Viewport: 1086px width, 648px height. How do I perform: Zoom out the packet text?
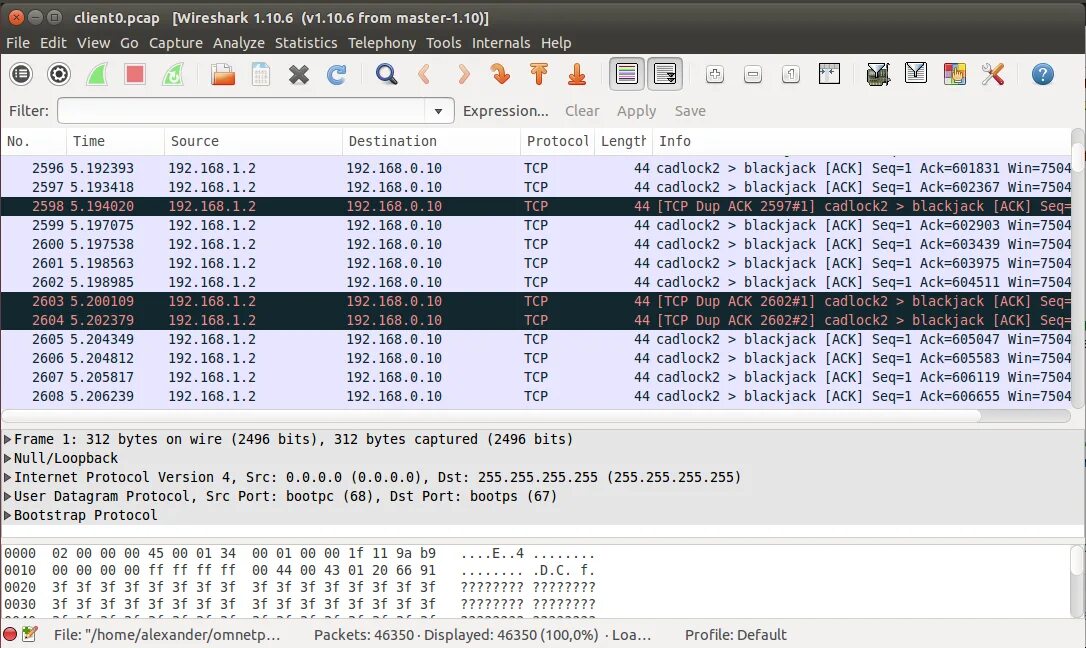point(753,74)
